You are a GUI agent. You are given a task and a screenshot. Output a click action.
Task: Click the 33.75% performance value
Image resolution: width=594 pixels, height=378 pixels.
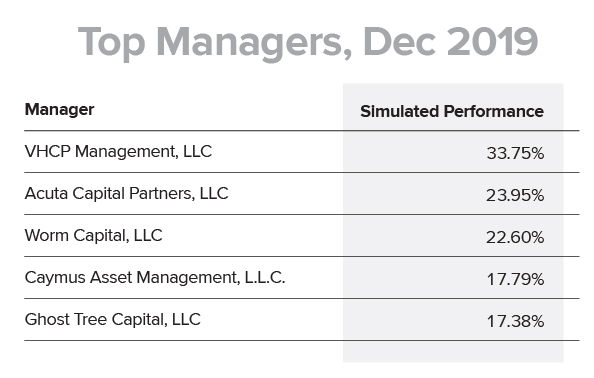pos(515,153)
